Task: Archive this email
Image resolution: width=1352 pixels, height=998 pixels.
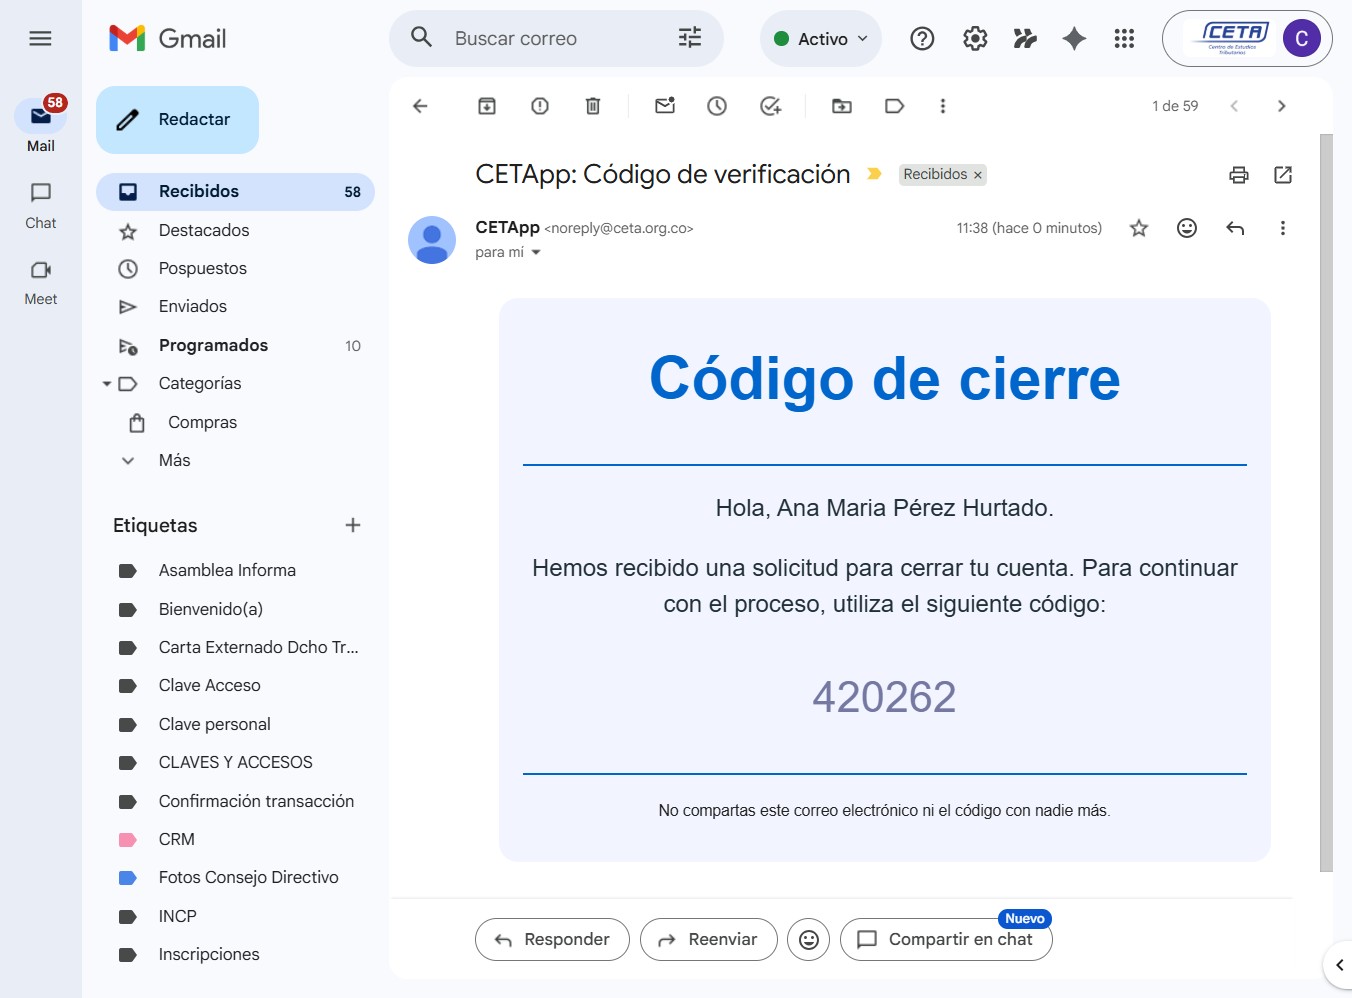Action: pyautogui.click(x=487, y=106)
